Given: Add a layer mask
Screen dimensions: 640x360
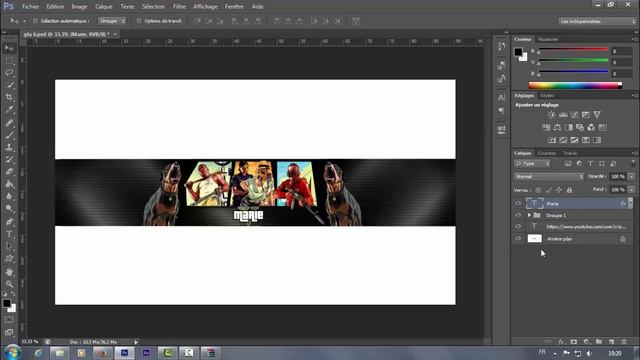Looking at the screenshot, I should point(574,342).
